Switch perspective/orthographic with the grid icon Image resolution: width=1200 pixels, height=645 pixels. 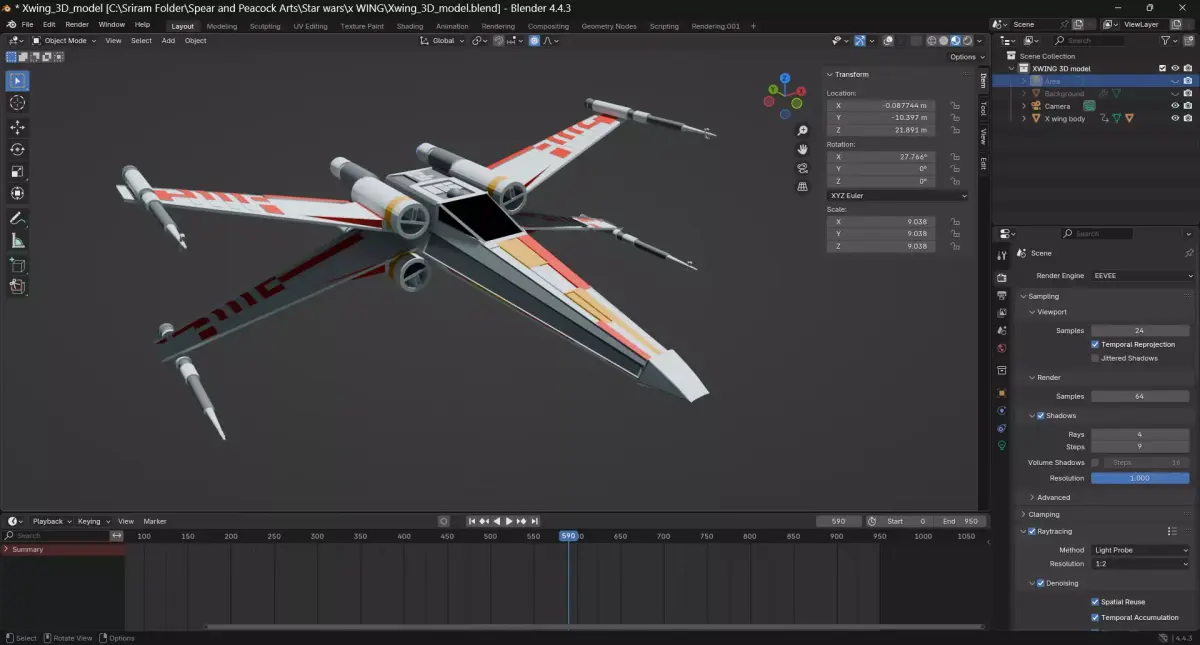click(x=802, y=186)
